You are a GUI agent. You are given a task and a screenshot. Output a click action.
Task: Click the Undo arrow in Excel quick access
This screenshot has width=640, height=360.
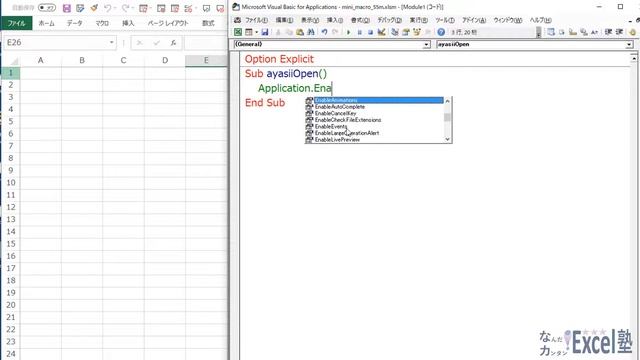pos(107,8)
